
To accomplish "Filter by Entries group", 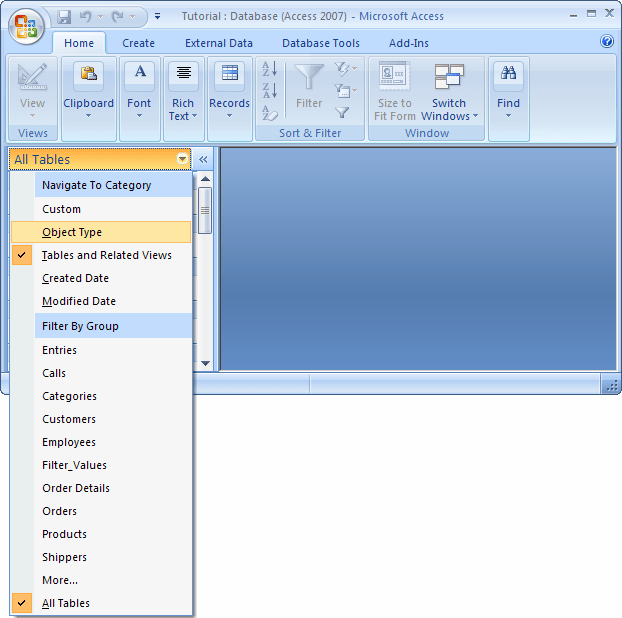I will coord(101,350).
